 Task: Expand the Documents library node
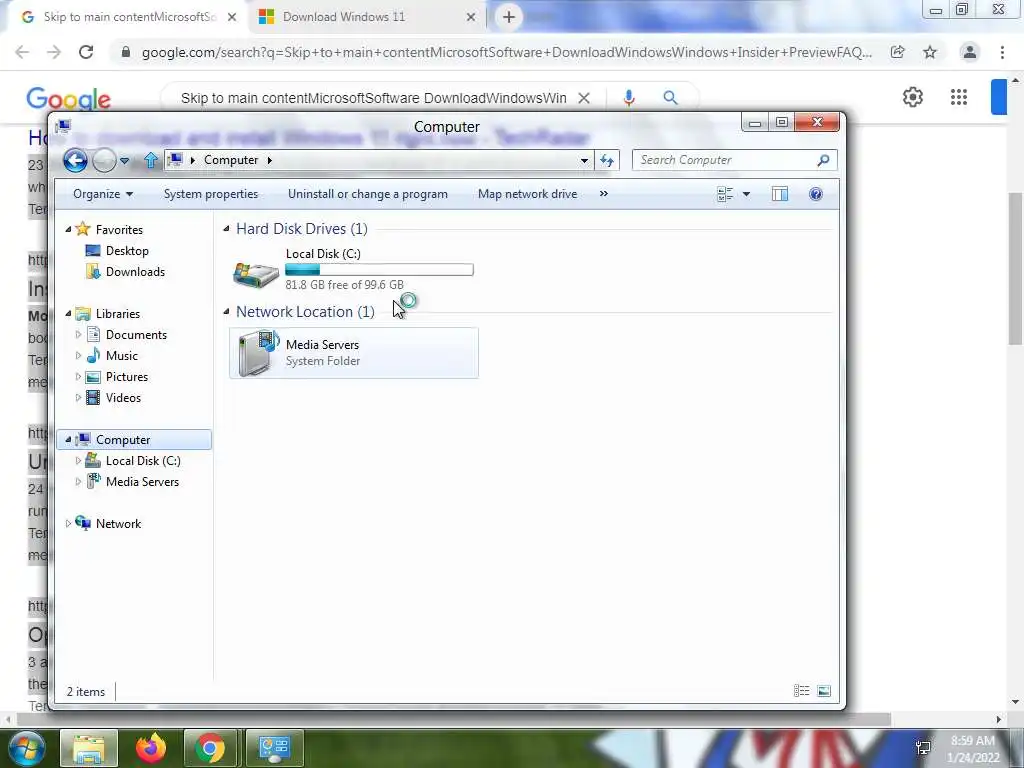(x=78, y=335)
